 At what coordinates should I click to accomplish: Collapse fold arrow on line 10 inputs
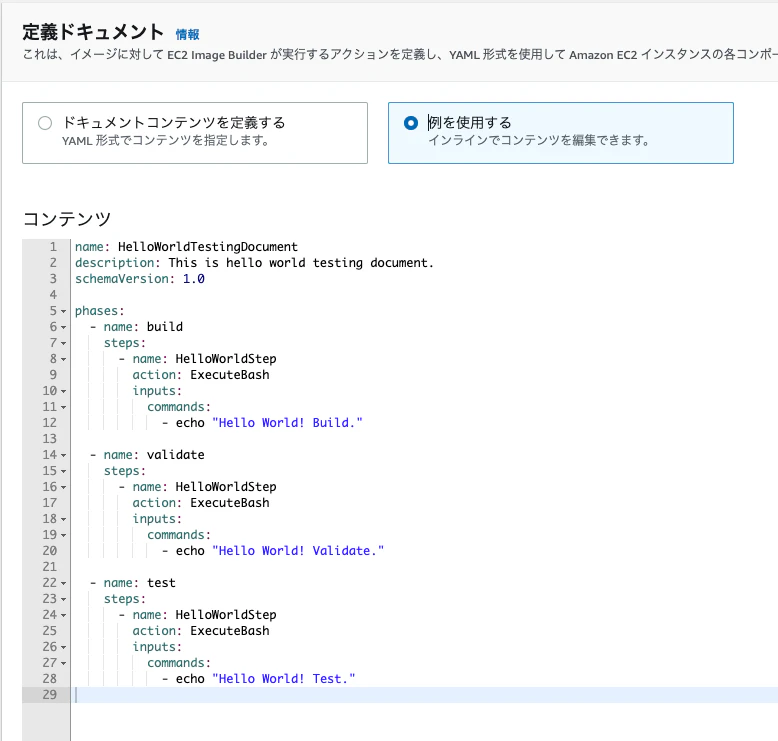(64, 392)
